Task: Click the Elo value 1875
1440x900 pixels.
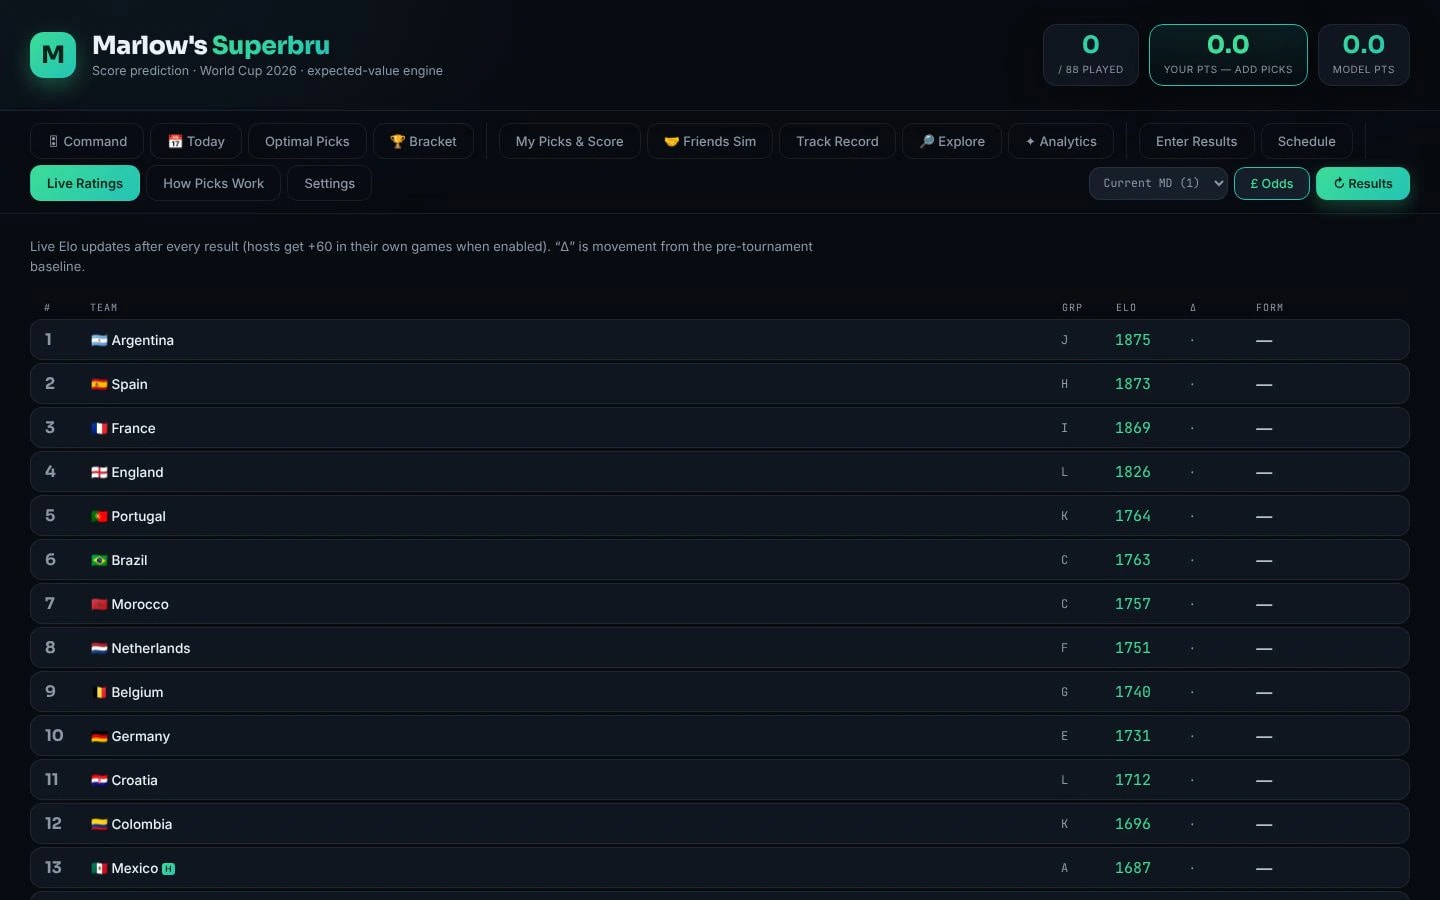Action: [1132, 340]
